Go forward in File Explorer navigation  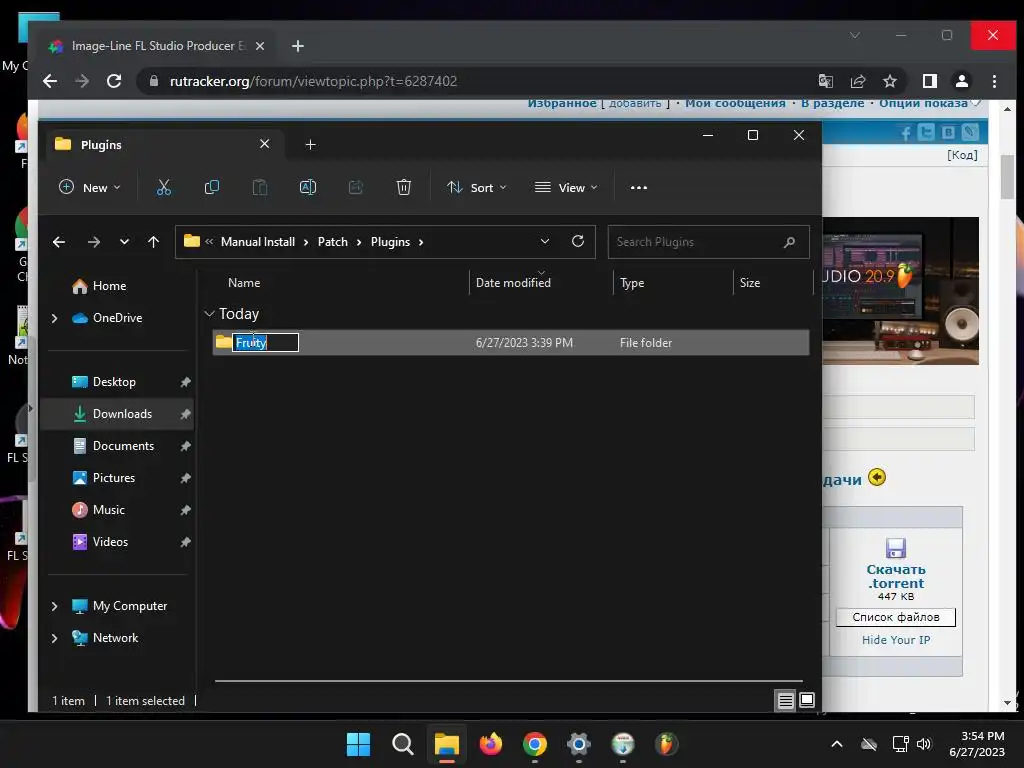click(94, 242)
